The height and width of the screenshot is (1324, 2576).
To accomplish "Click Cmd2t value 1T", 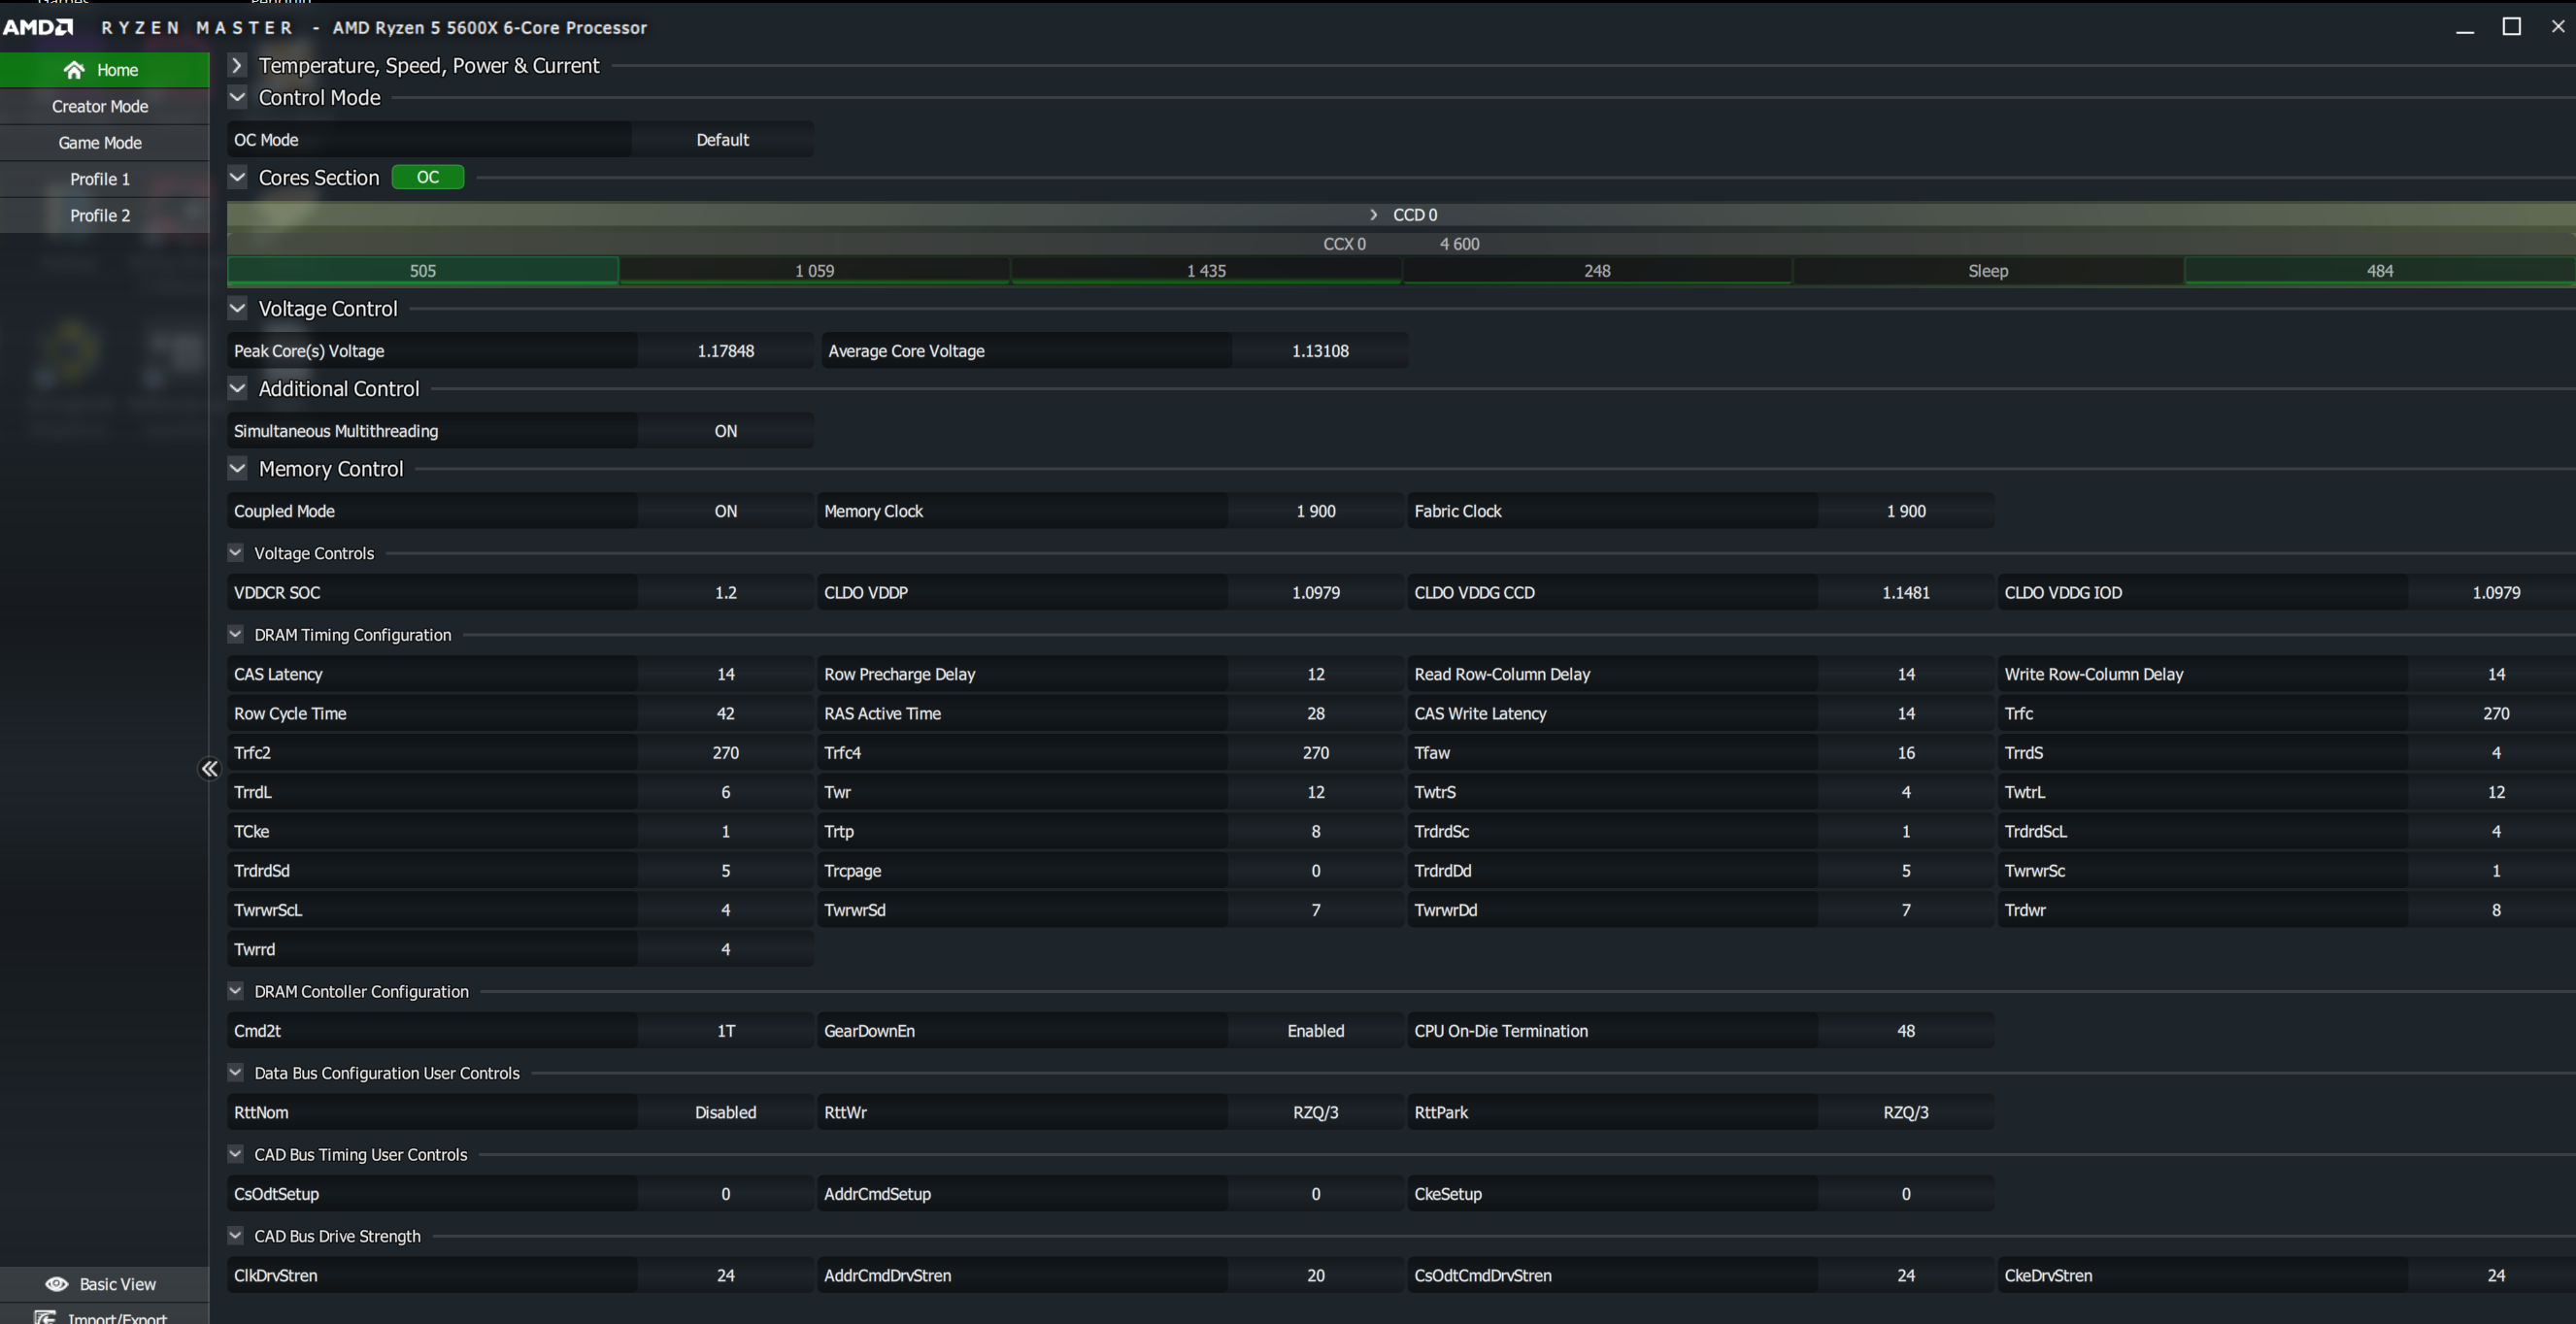I will tap(726, 1031).
